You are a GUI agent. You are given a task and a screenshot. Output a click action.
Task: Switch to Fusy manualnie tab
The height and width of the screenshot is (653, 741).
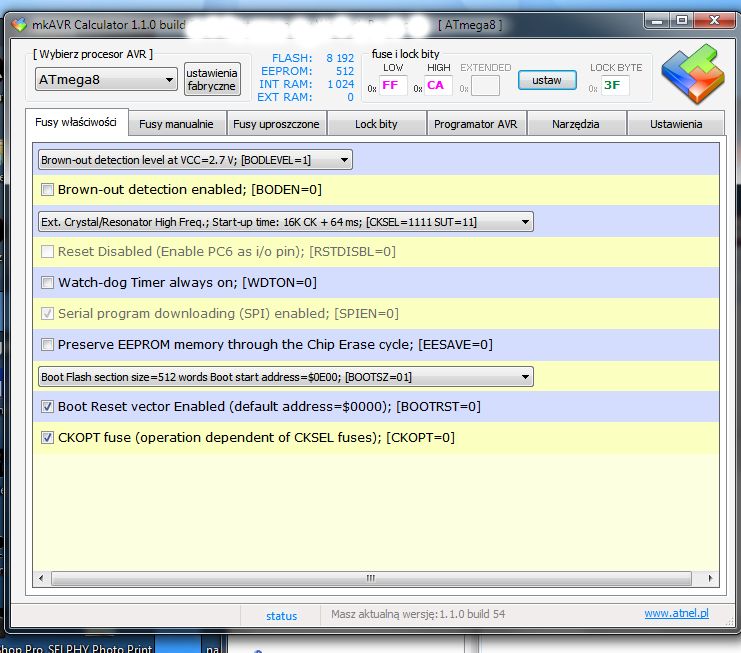[176, 124]
